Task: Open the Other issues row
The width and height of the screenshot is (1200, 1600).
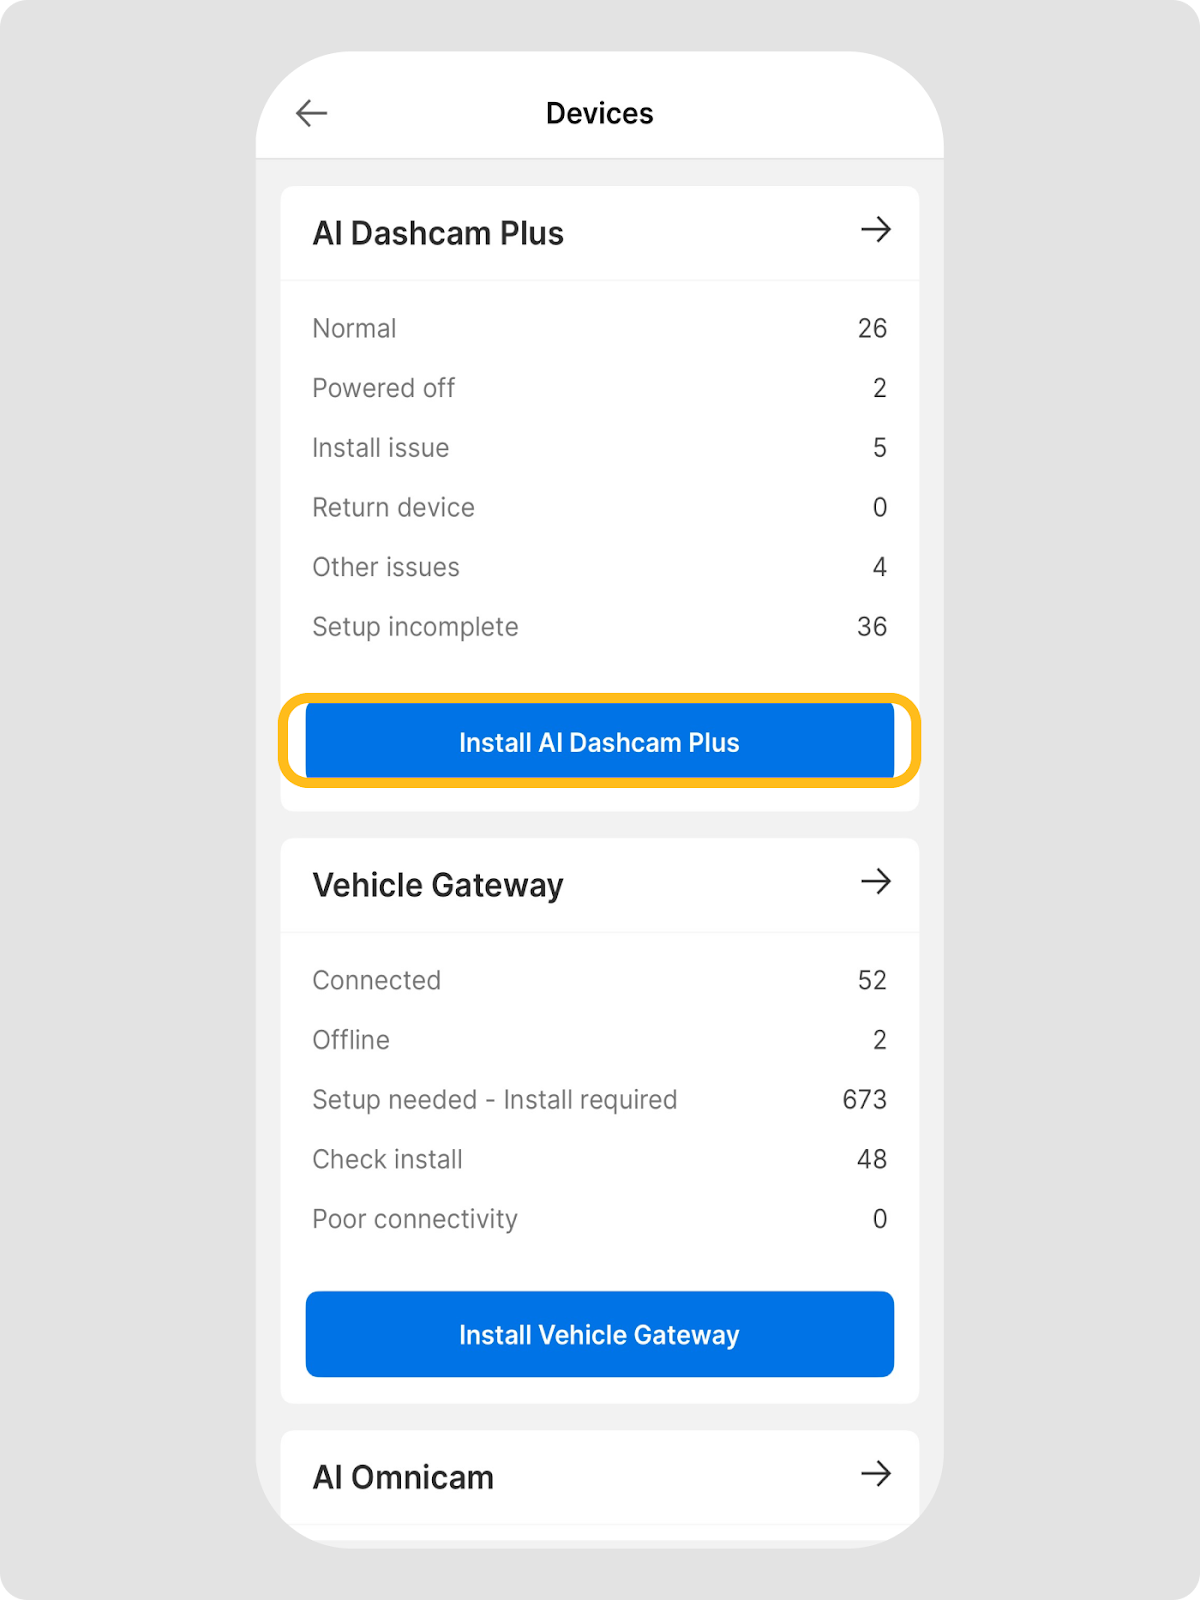Action: tap(599, 567)
